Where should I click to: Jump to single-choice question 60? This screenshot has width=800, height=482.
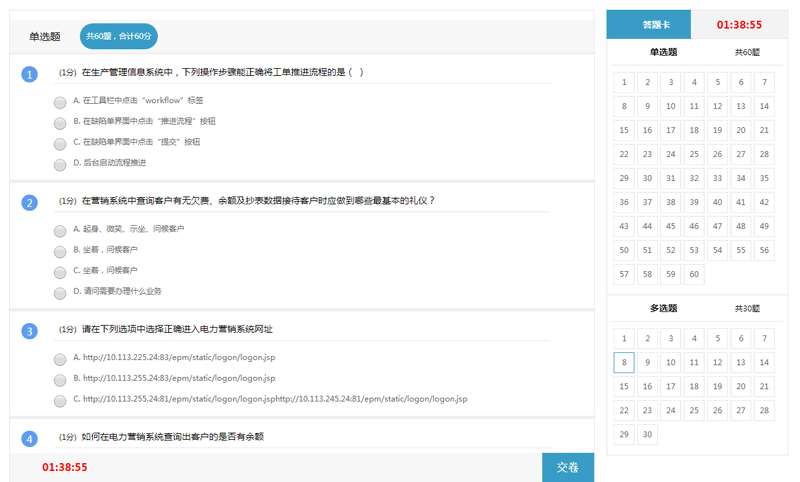(694, 274)
